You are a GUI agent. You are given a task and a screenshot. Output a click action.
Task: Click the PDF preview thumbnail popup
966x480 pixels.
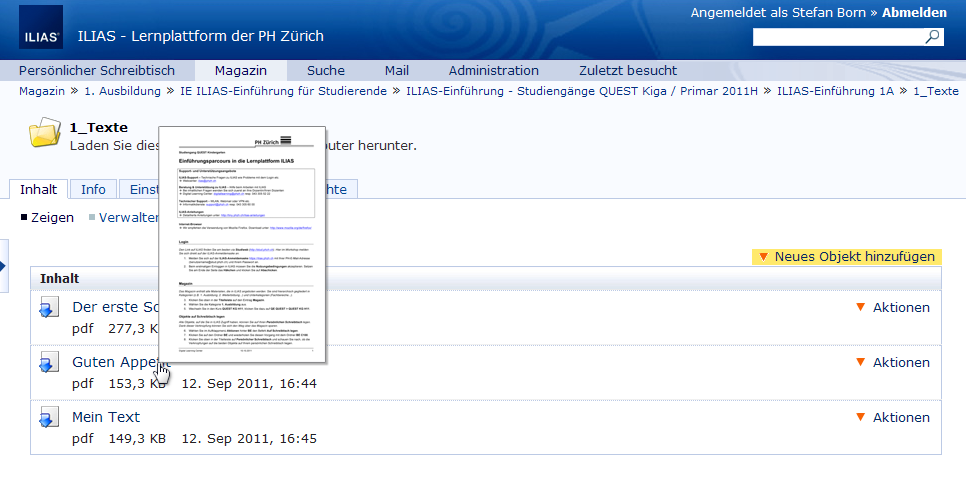point(244,245)
